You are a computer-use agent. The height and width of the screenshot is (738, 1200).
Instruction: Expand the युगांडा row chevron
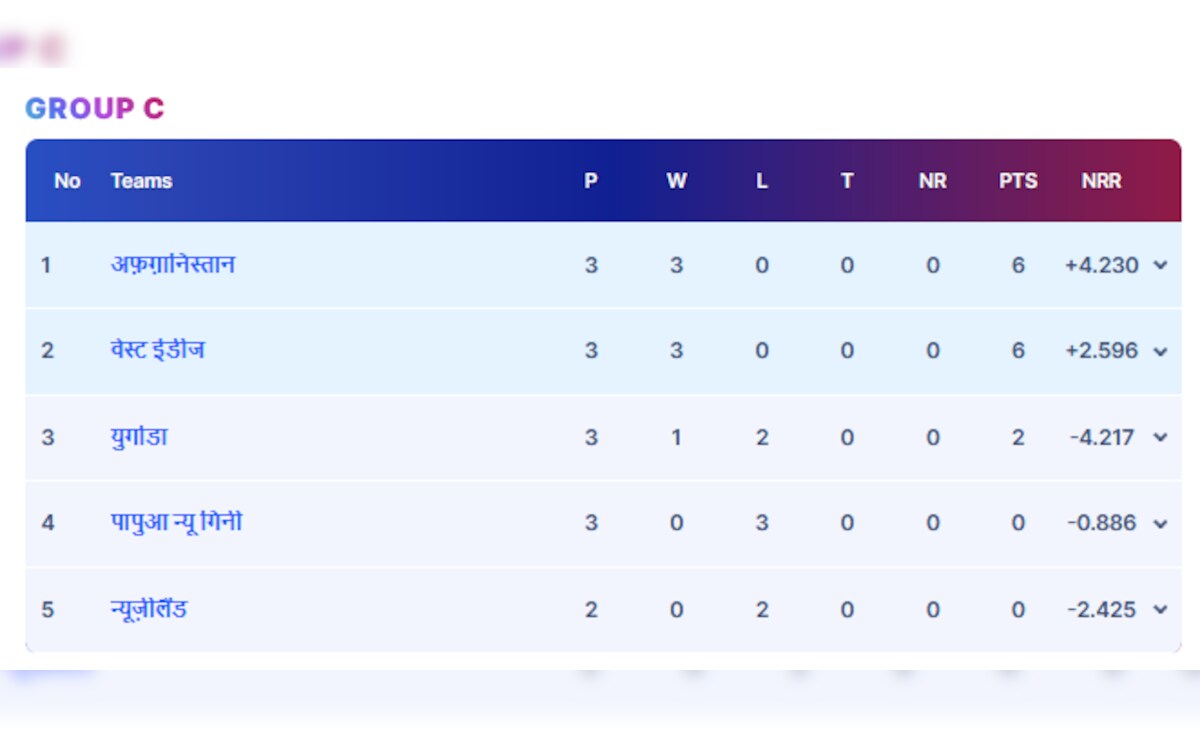pyautogui.click(x=1160, y=438)
